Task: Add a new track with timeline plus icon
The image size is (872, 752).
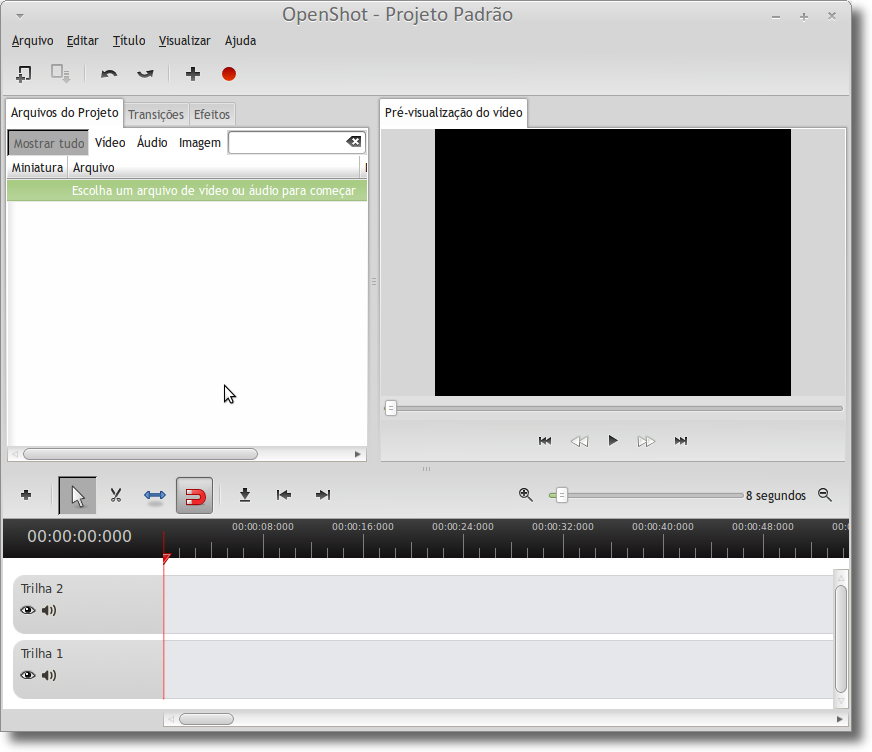Action: (x=26, y=495)
